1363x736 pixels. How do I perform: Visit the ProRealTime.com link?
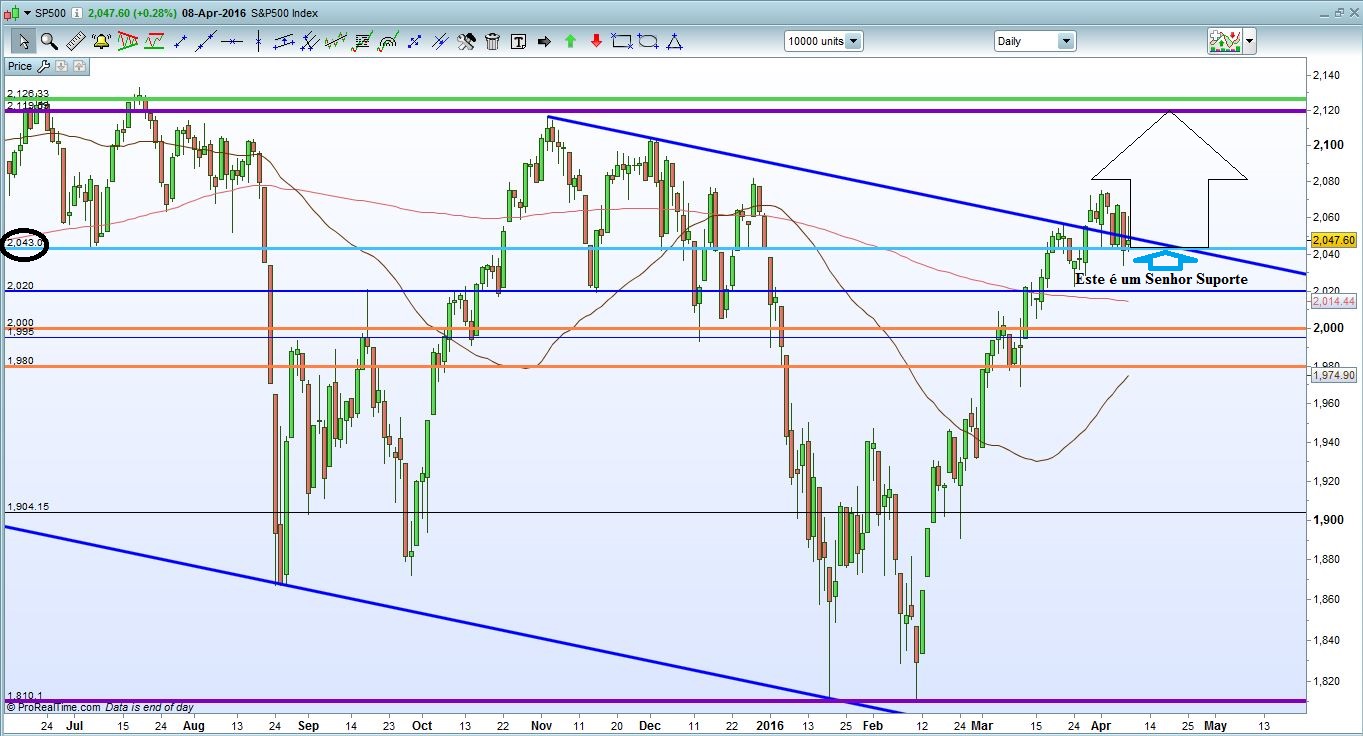click(57, 707)
